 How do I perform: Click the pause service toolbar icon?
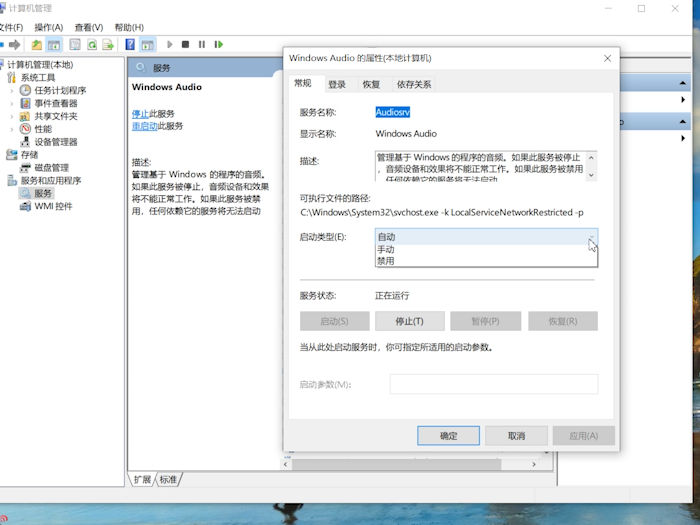(202, 45)
